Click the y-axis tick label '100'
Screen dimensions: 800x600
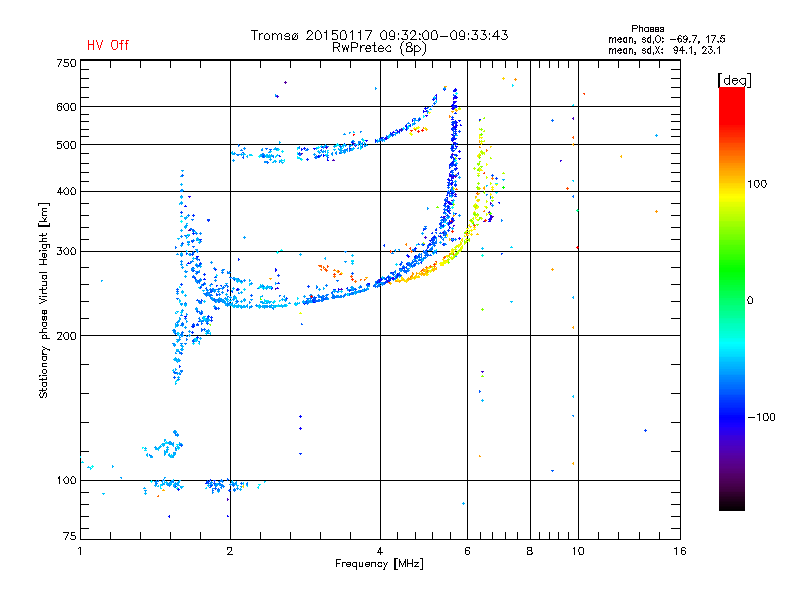click(66, 480)
